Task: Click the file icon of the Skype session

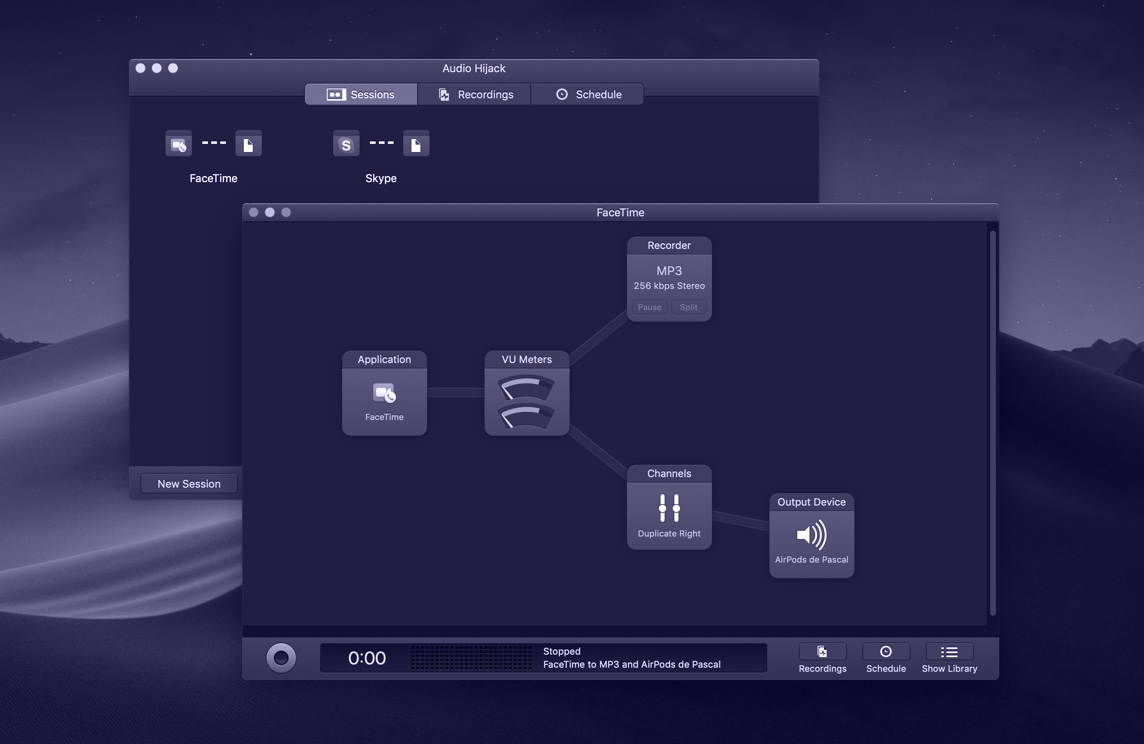Action: coord(416,144)
